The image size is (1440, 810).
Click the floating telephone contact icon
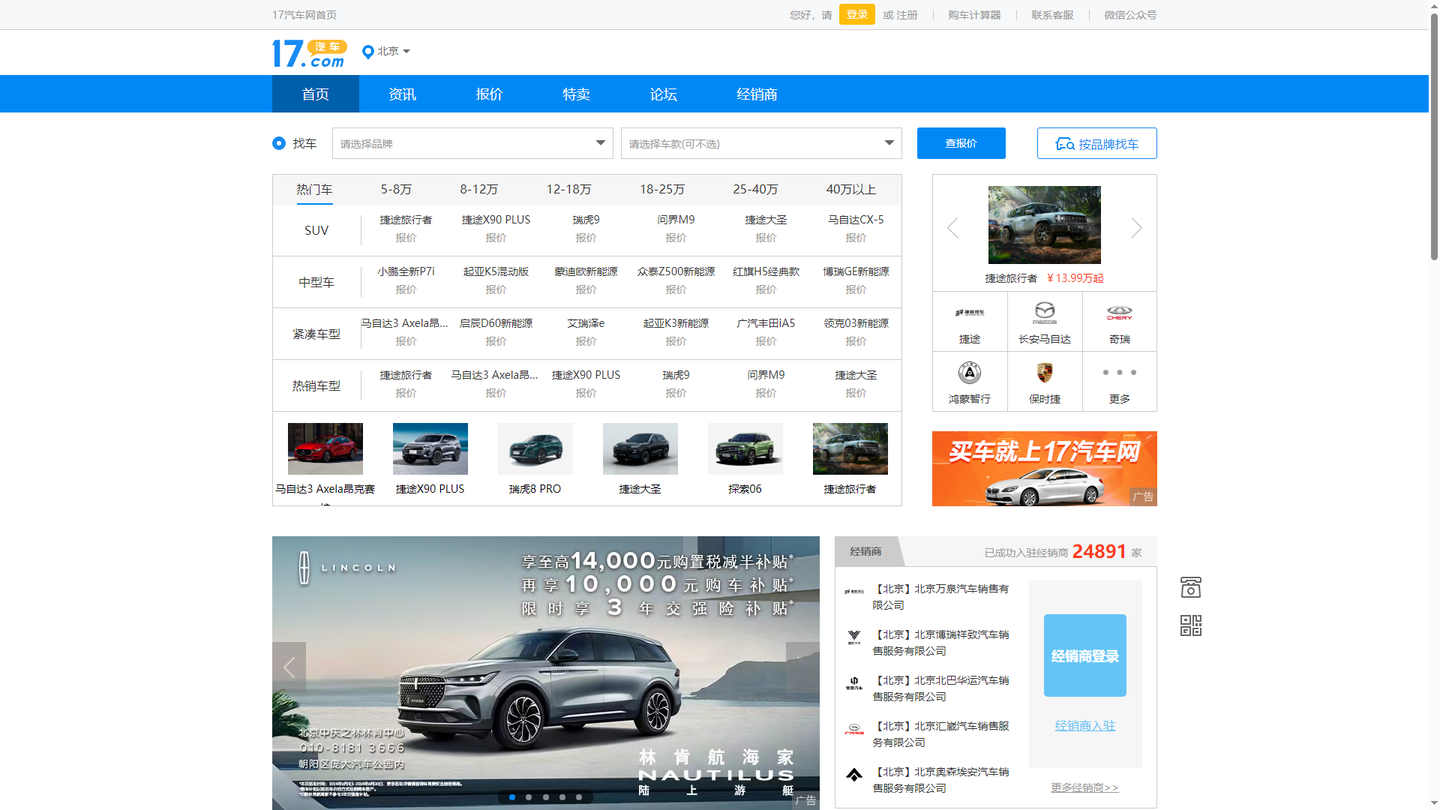[x=1190, y=587]
